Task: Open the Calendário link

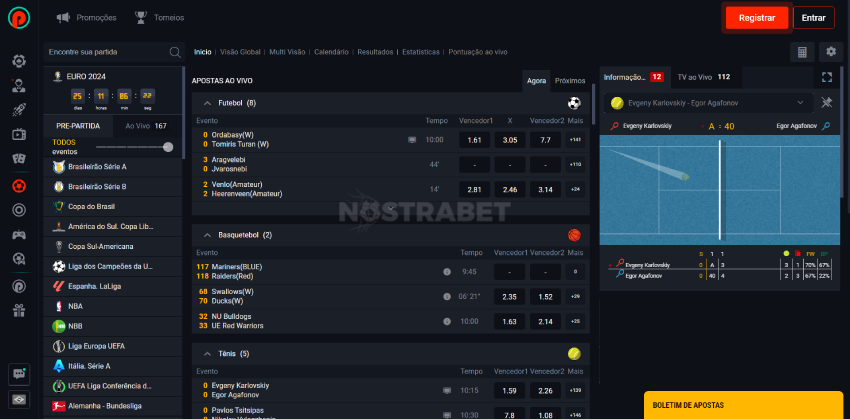Action: click(331, 52)
